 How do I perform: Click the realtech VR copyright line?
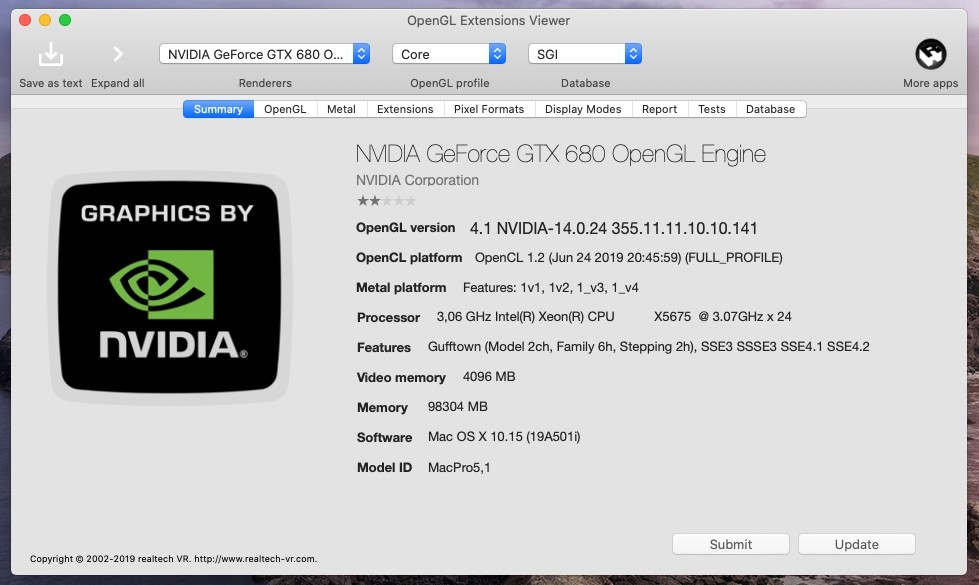pos(174,559)
